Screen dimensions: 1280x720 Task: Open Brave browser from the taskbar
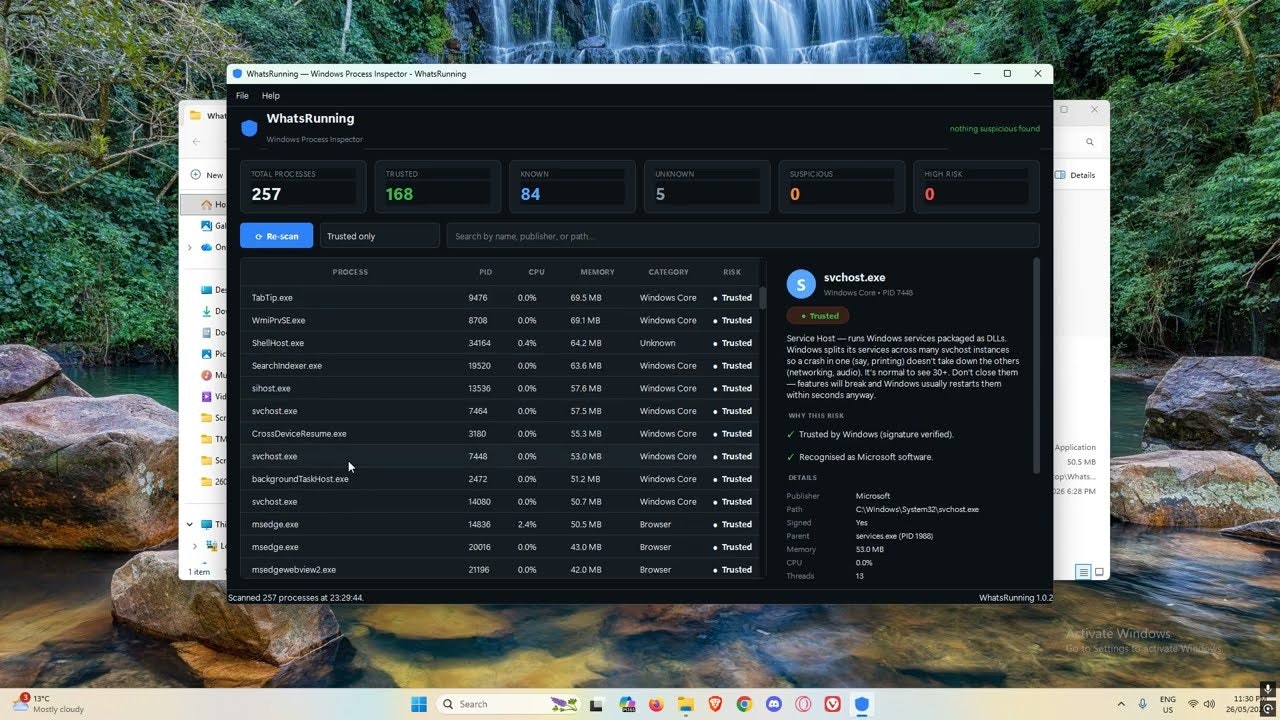[715, 704]
